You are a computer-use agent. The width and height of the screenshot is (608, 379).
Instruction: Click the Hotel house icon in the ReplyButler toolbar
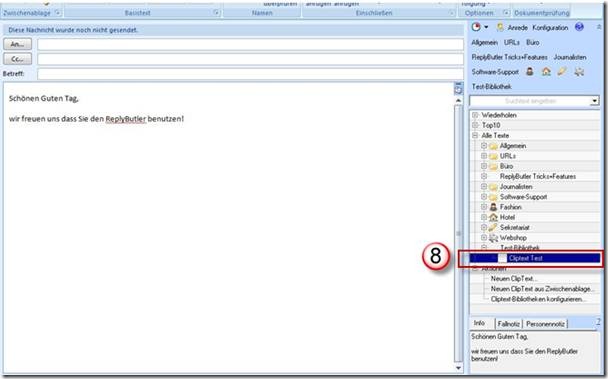click(x=546, y=71)
